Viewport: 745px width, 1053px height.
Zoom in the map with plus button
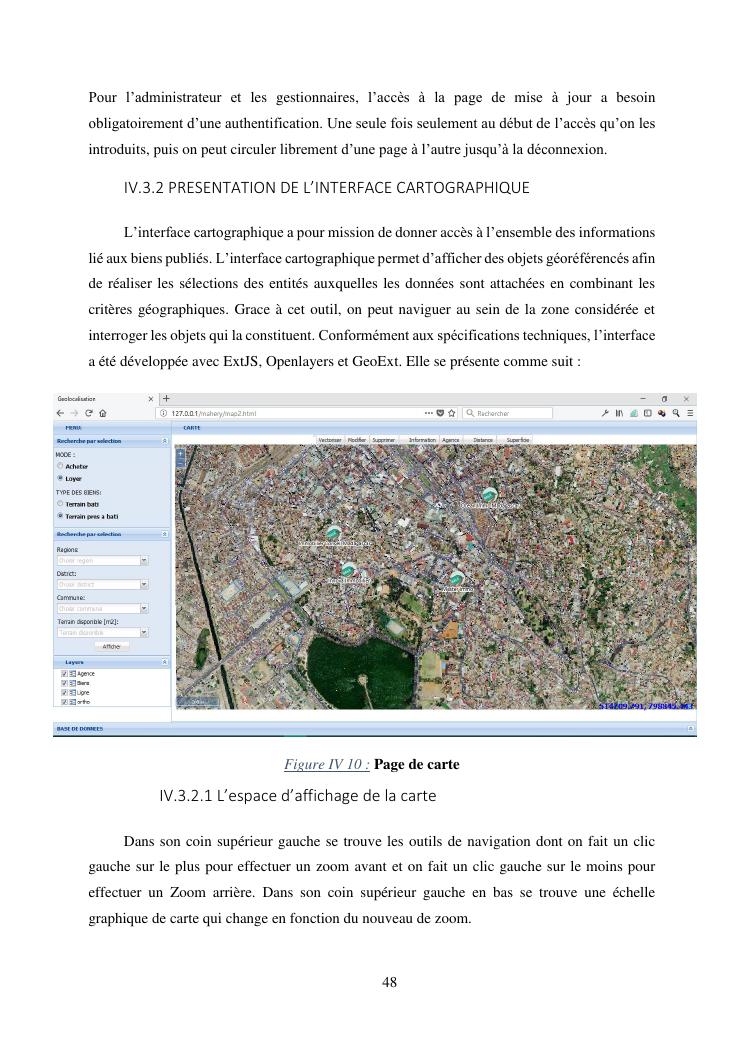[x=180, y=454]
